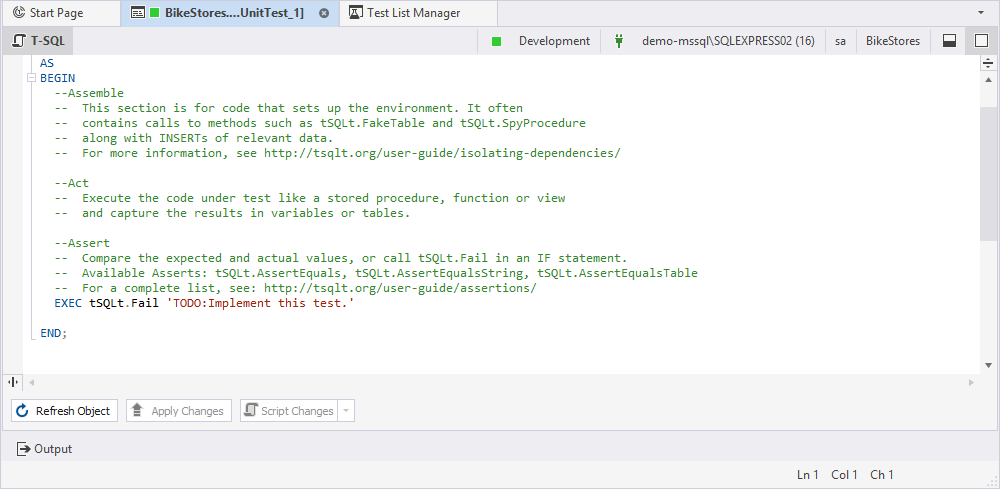
Task: Collapse the BEGIN code block
Action: pyautogui.click(x=32, y=78)
